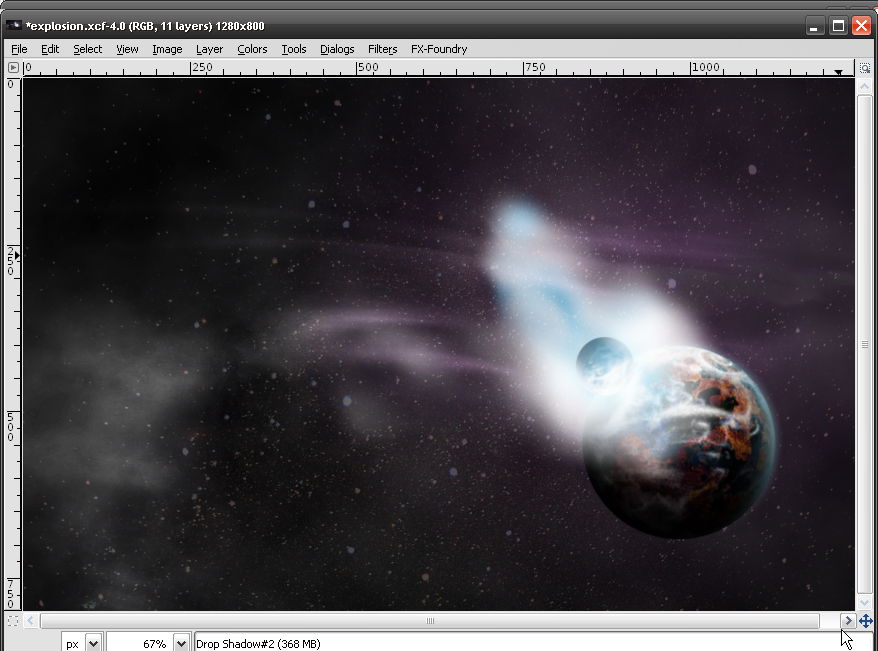Toggle Quick Mask at bottom-left corner

[13, 620]
